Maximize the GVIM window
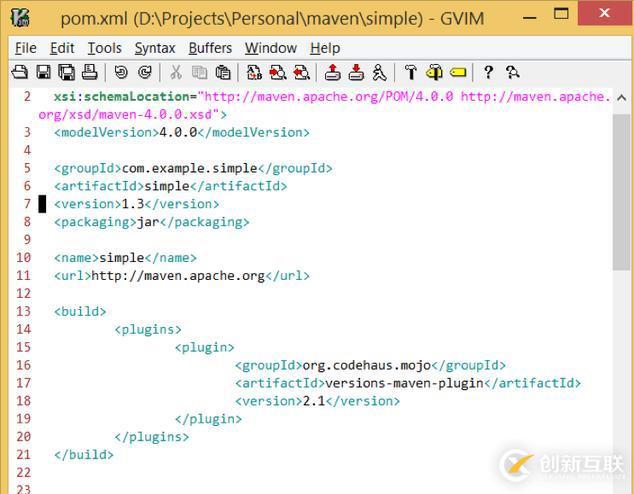The height and width of the screenshot is (494, 634). click(x=561, y=14)
